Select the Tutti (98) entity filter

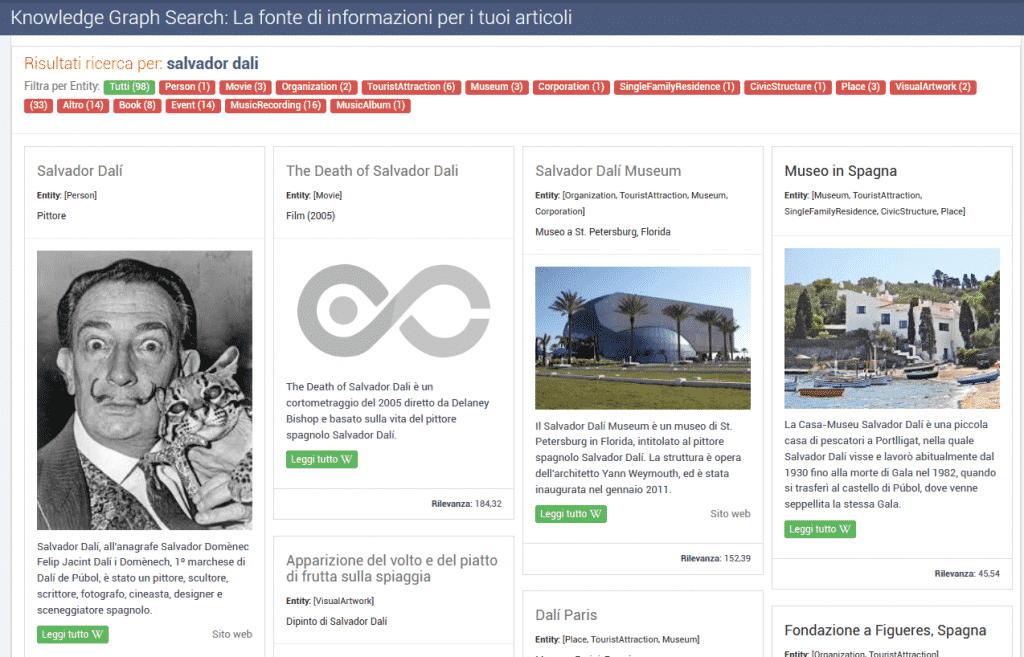tap(129, 87)
